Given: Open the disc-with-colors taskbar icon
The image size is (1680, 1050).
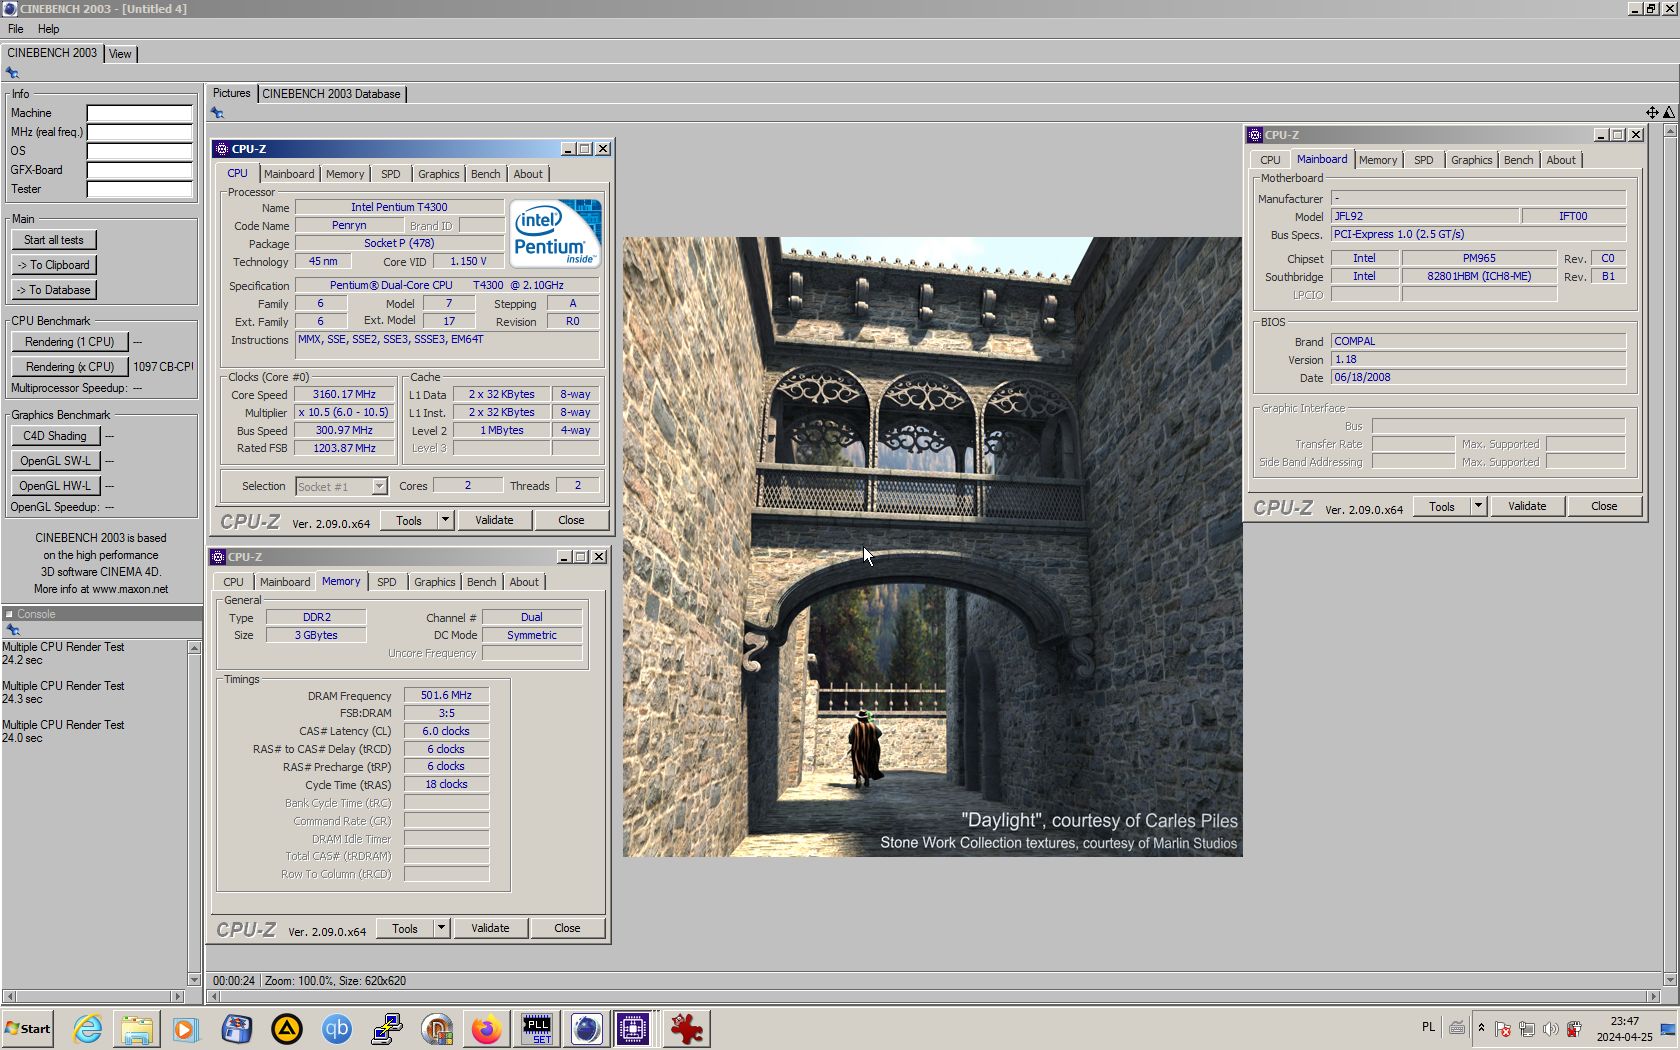Looking at the screenshot, I should (437, 1028).
